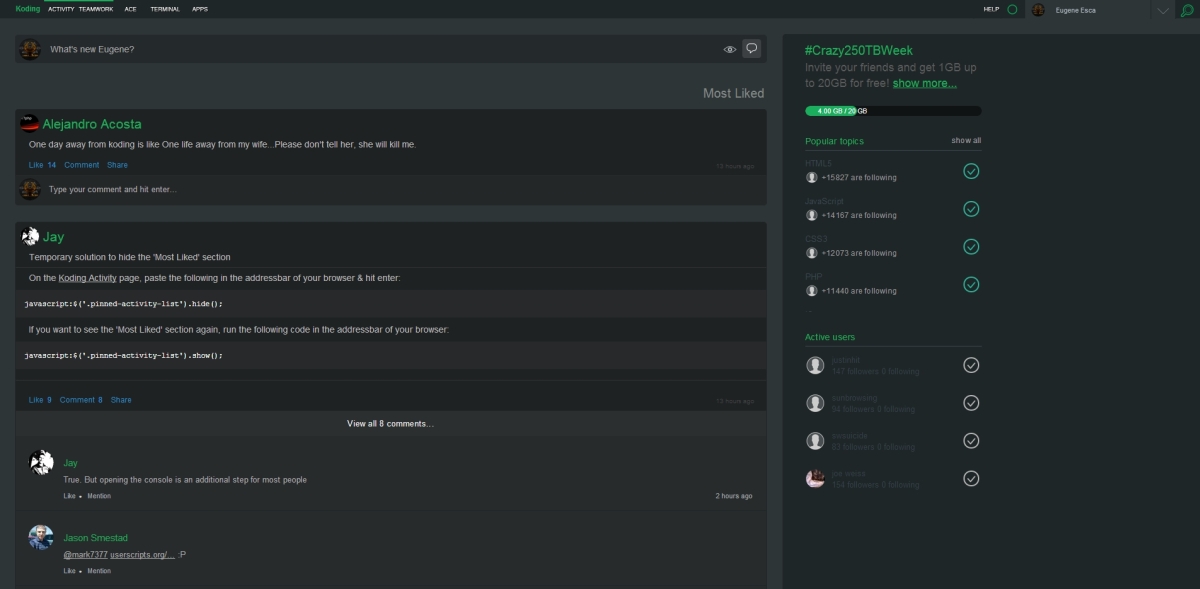Toggle the eye visibility icon on the post box
1200x589 pixels.
(729, 48)
